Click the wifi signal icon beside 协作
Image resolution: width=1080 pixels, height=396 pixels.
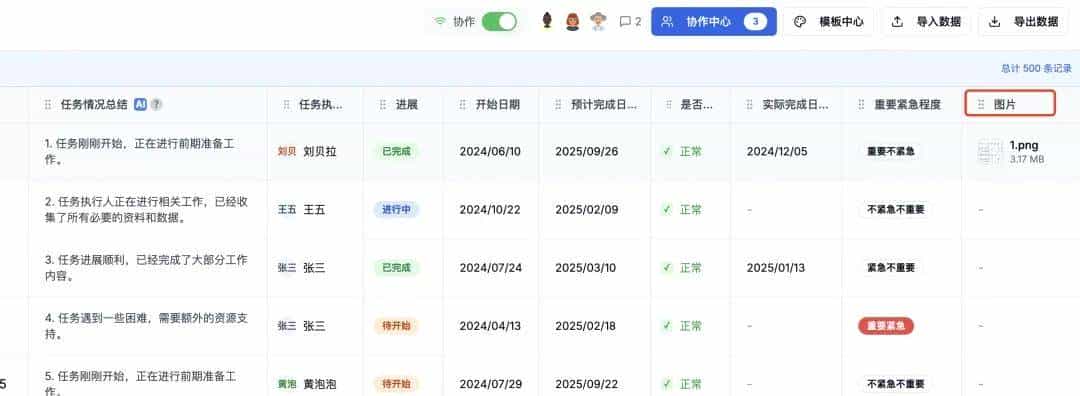pos(439,21)
